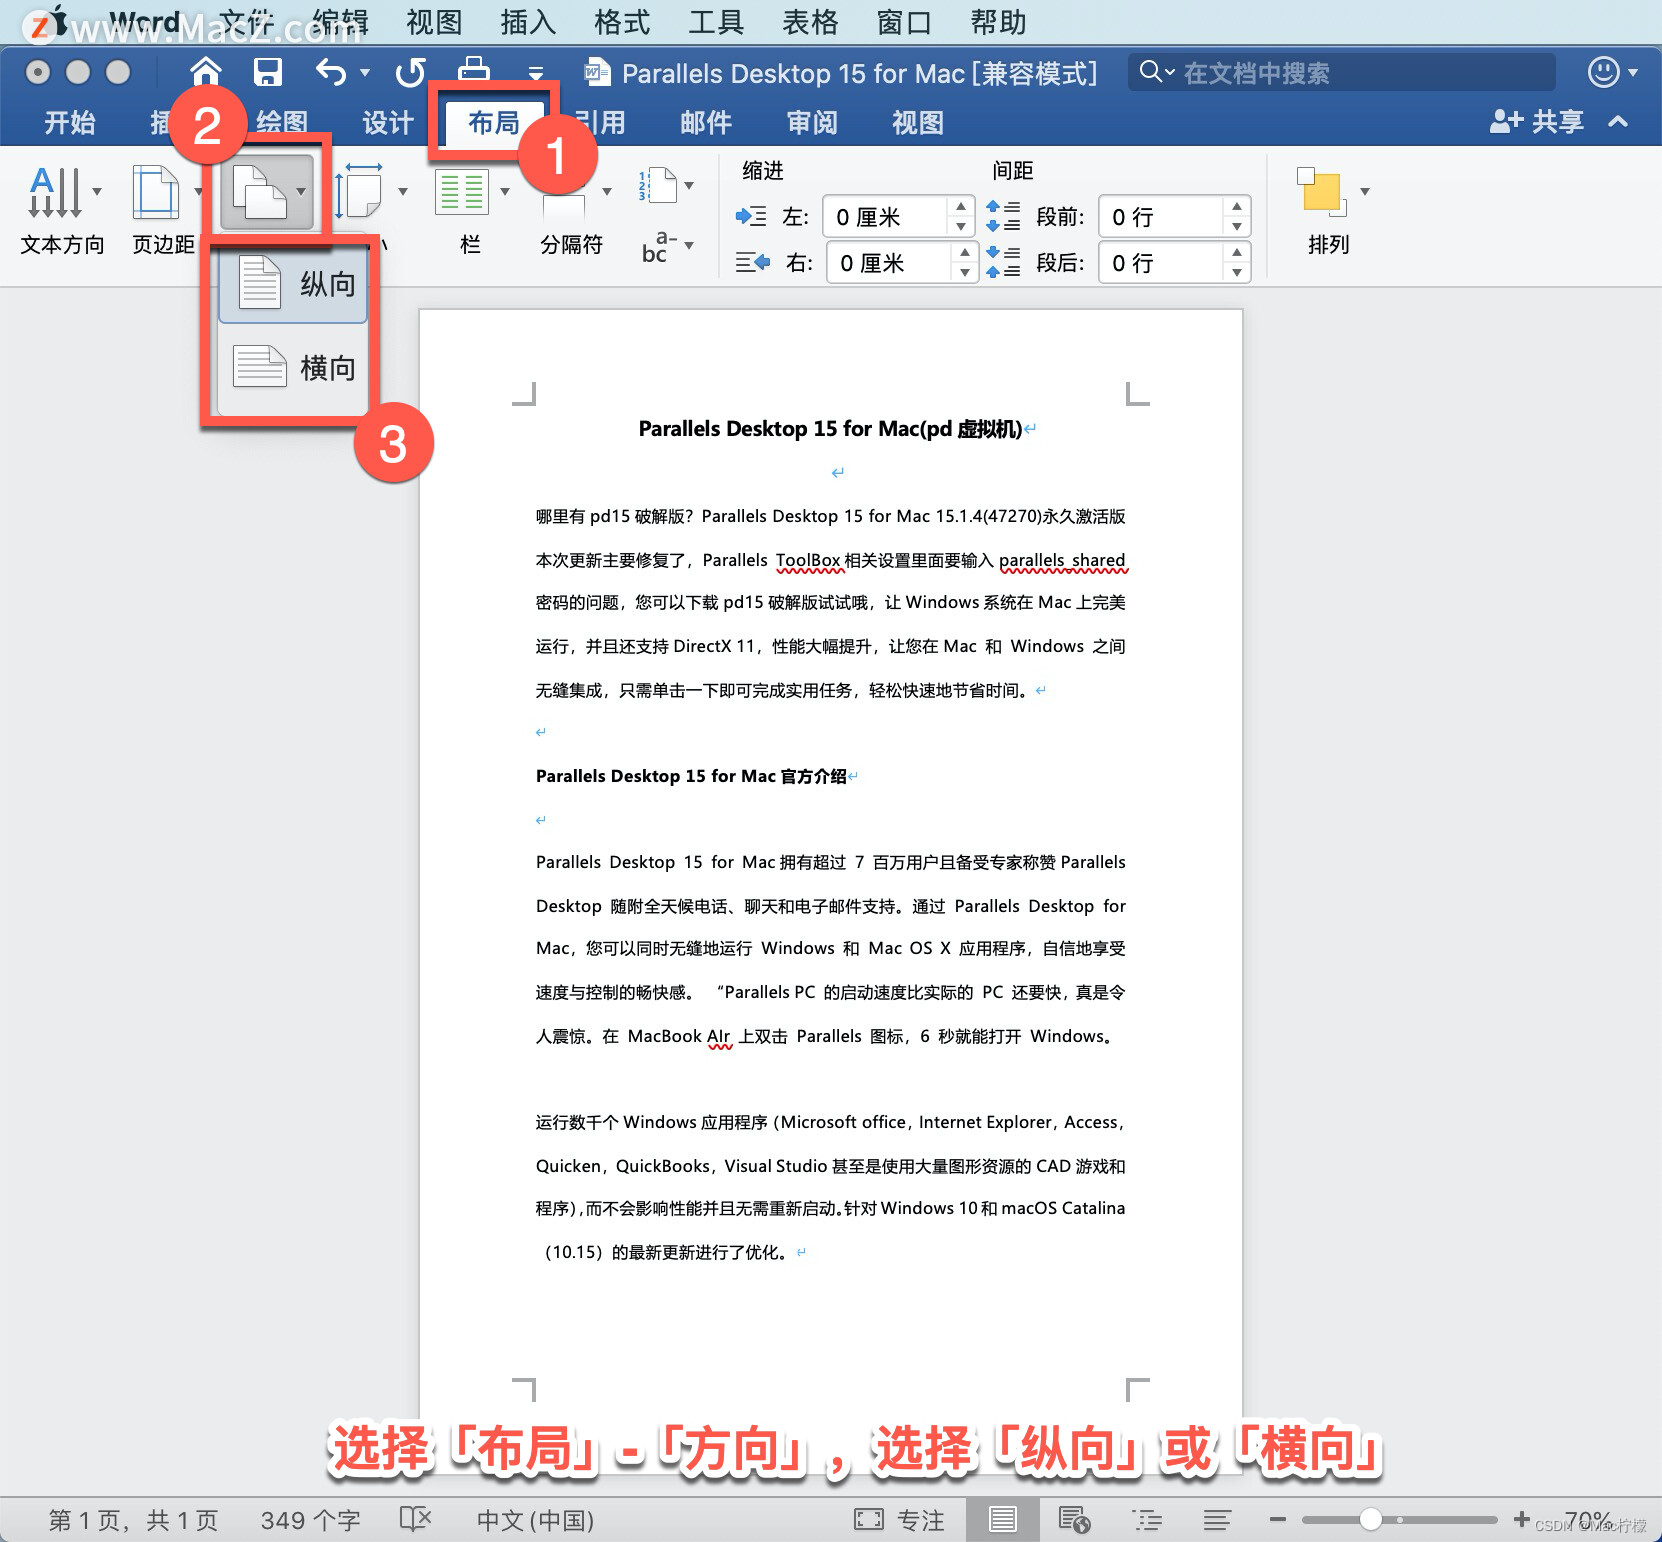Increase 段前 spacing with stepper up arrow

(1237, 206)
